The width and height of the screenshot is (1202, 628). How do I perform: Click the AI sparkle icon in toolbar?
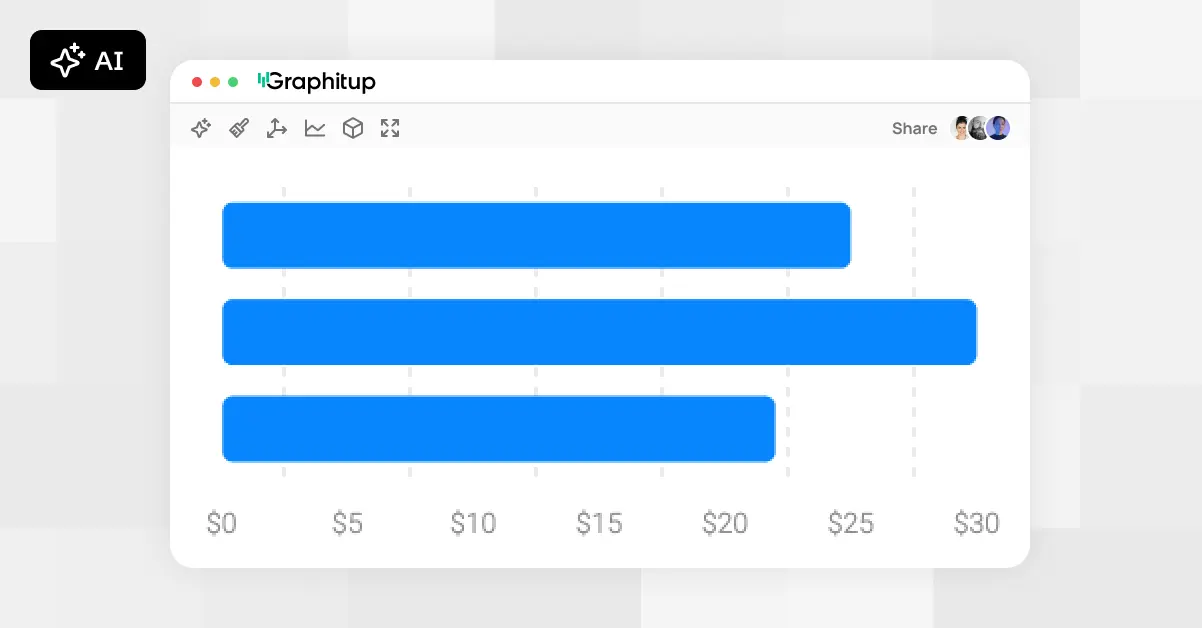click(x=201, y=128)
